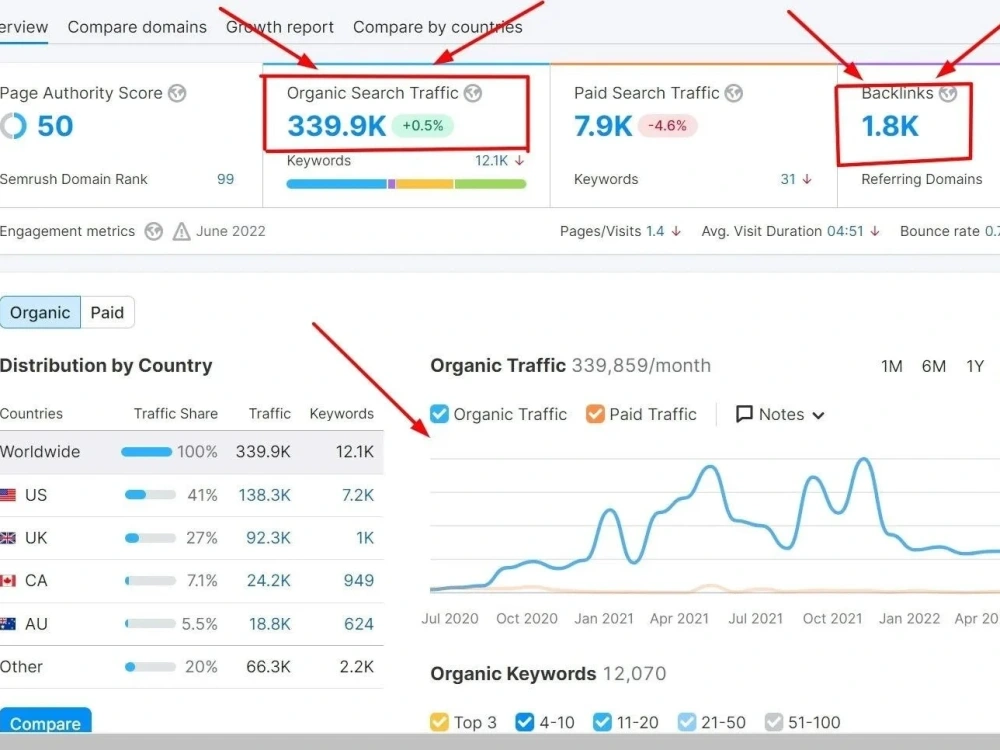Click the Referring Domains label
The height and width of the screenshot is (750, 1000).
click(922, 179)
